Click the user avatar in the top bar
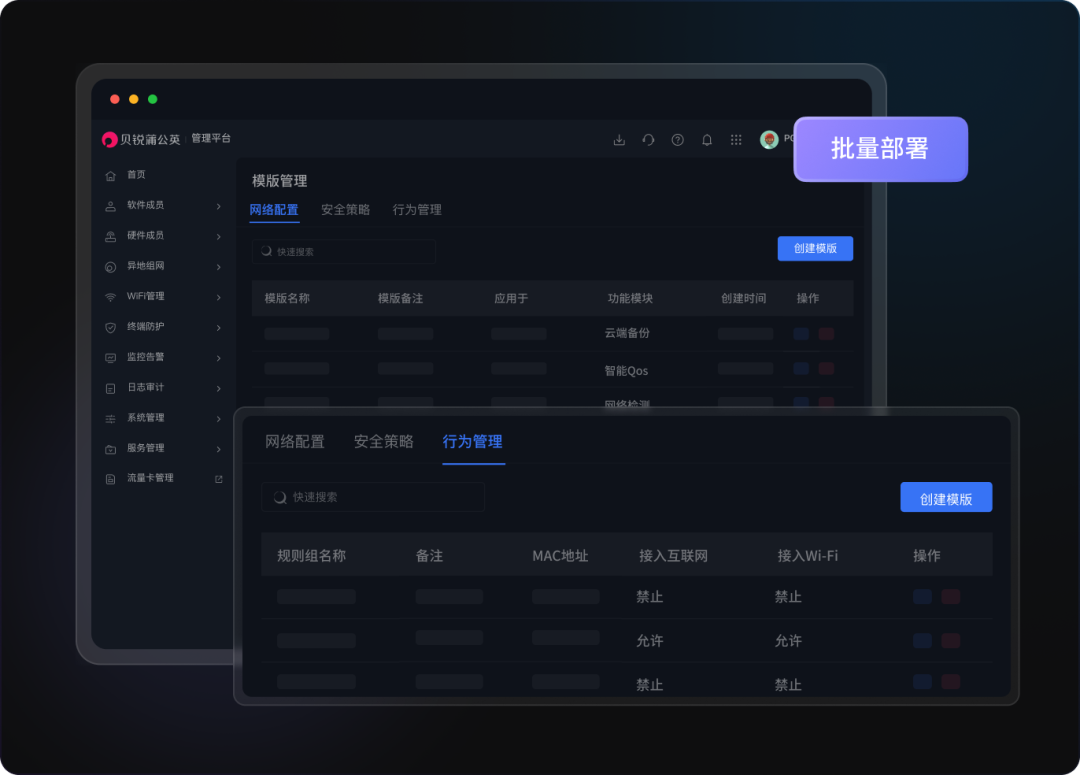Viewport: 1080px width, 775px height. (769, 140)
